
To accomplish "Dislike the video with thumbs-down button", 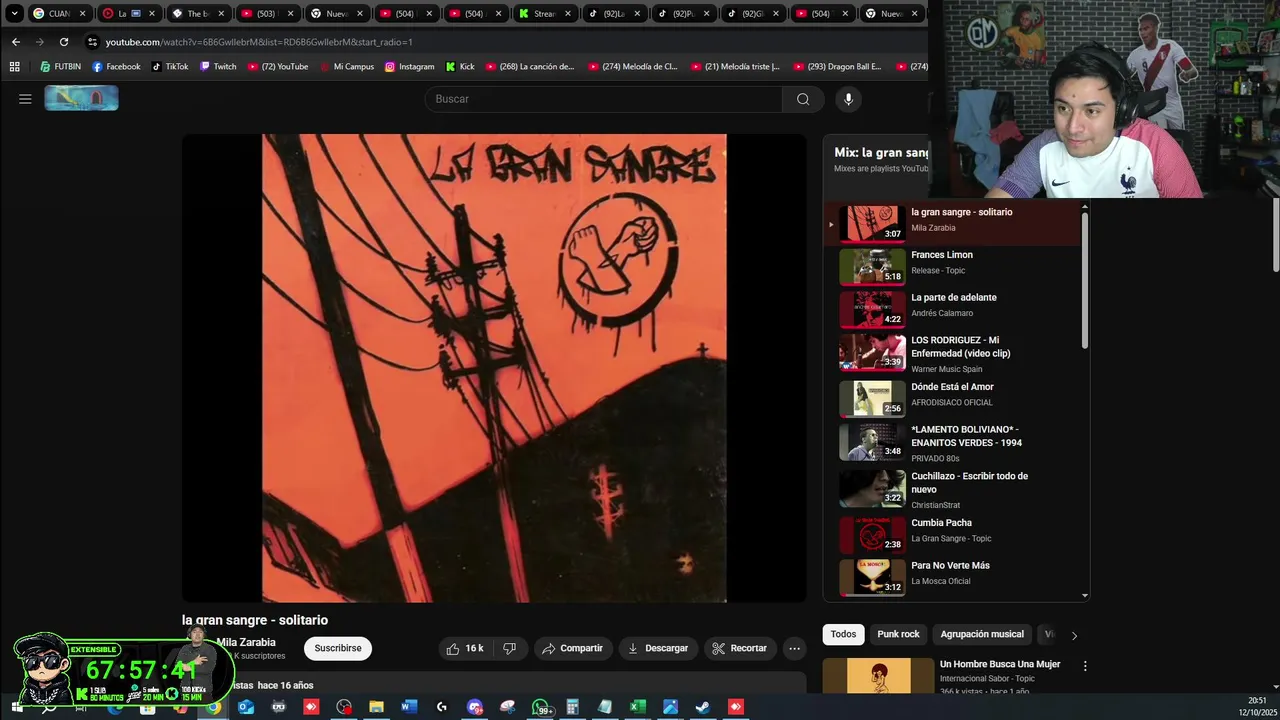I will point(509,648).
